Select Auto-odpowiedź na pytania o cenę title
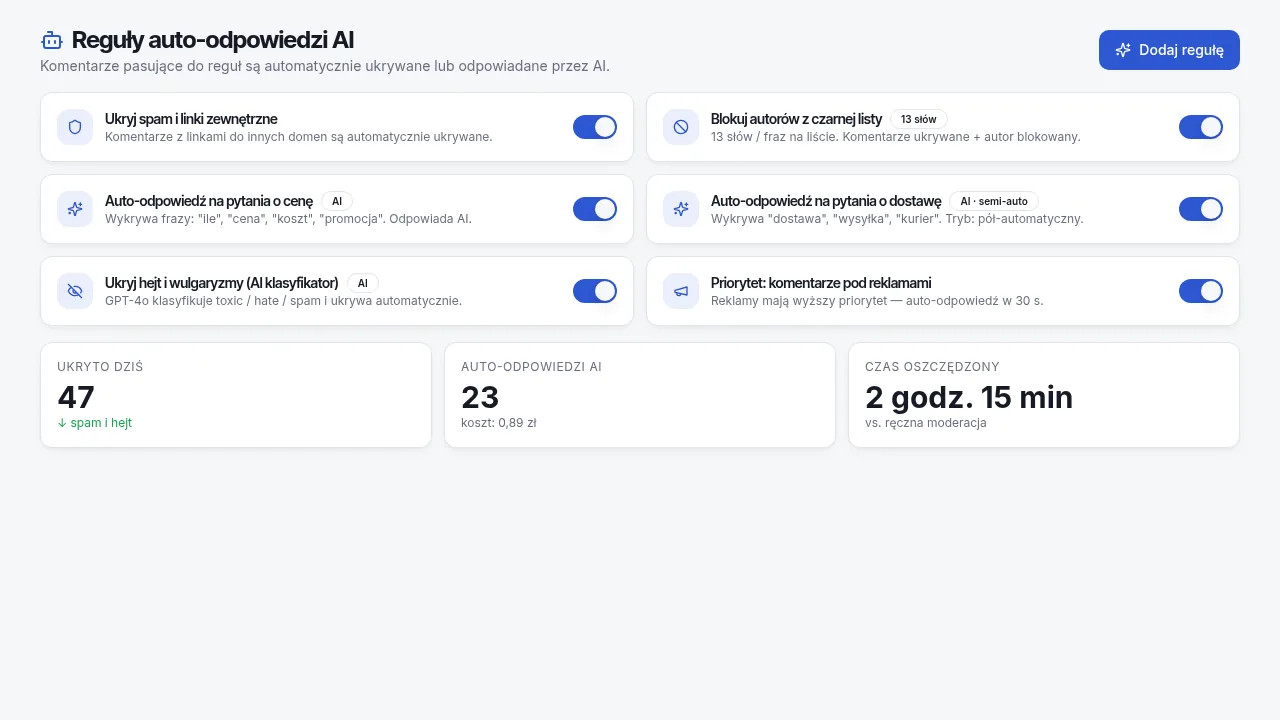Viewport: 1280px width, 720px height. pyautogui.click(x=209, y=201)
